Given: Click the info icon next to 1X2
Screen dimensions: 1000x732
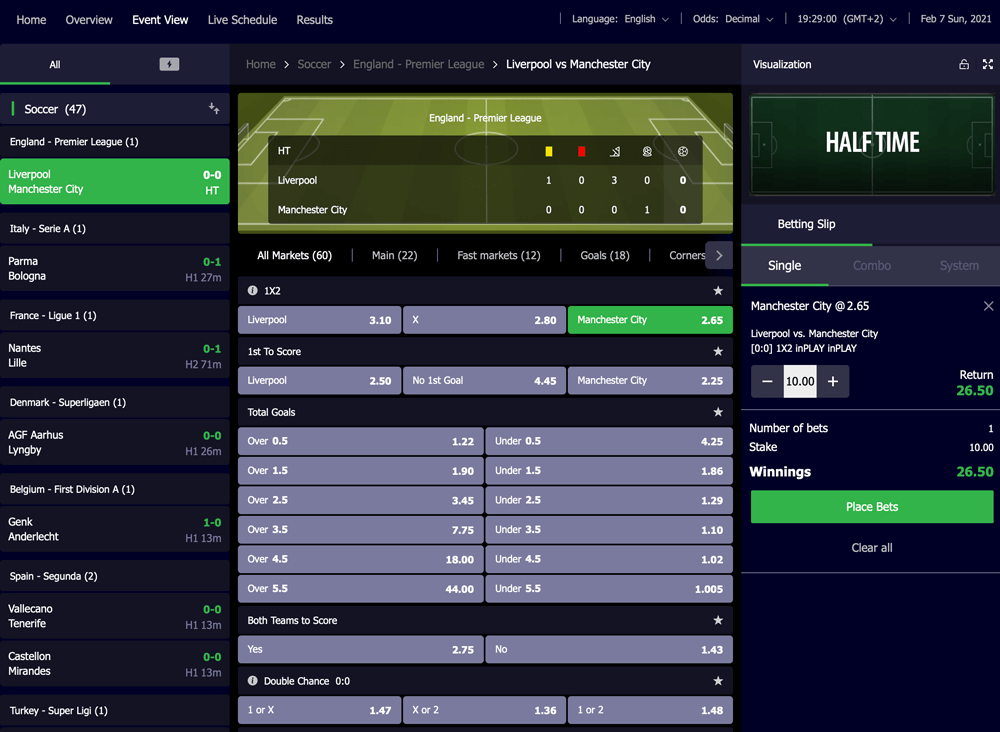Looking at the screenshot, I should click(253, 291).
